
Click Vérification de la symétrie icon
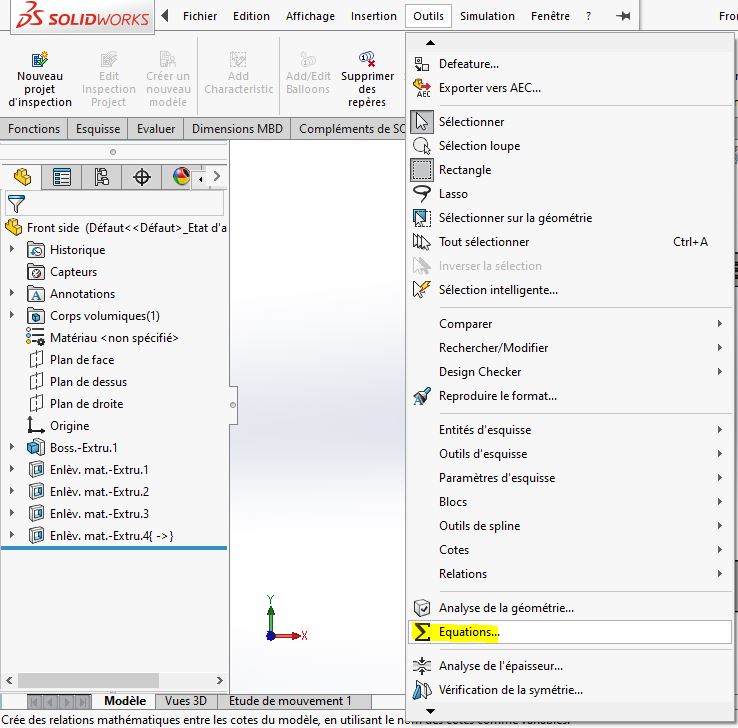[x=422, y=690]
